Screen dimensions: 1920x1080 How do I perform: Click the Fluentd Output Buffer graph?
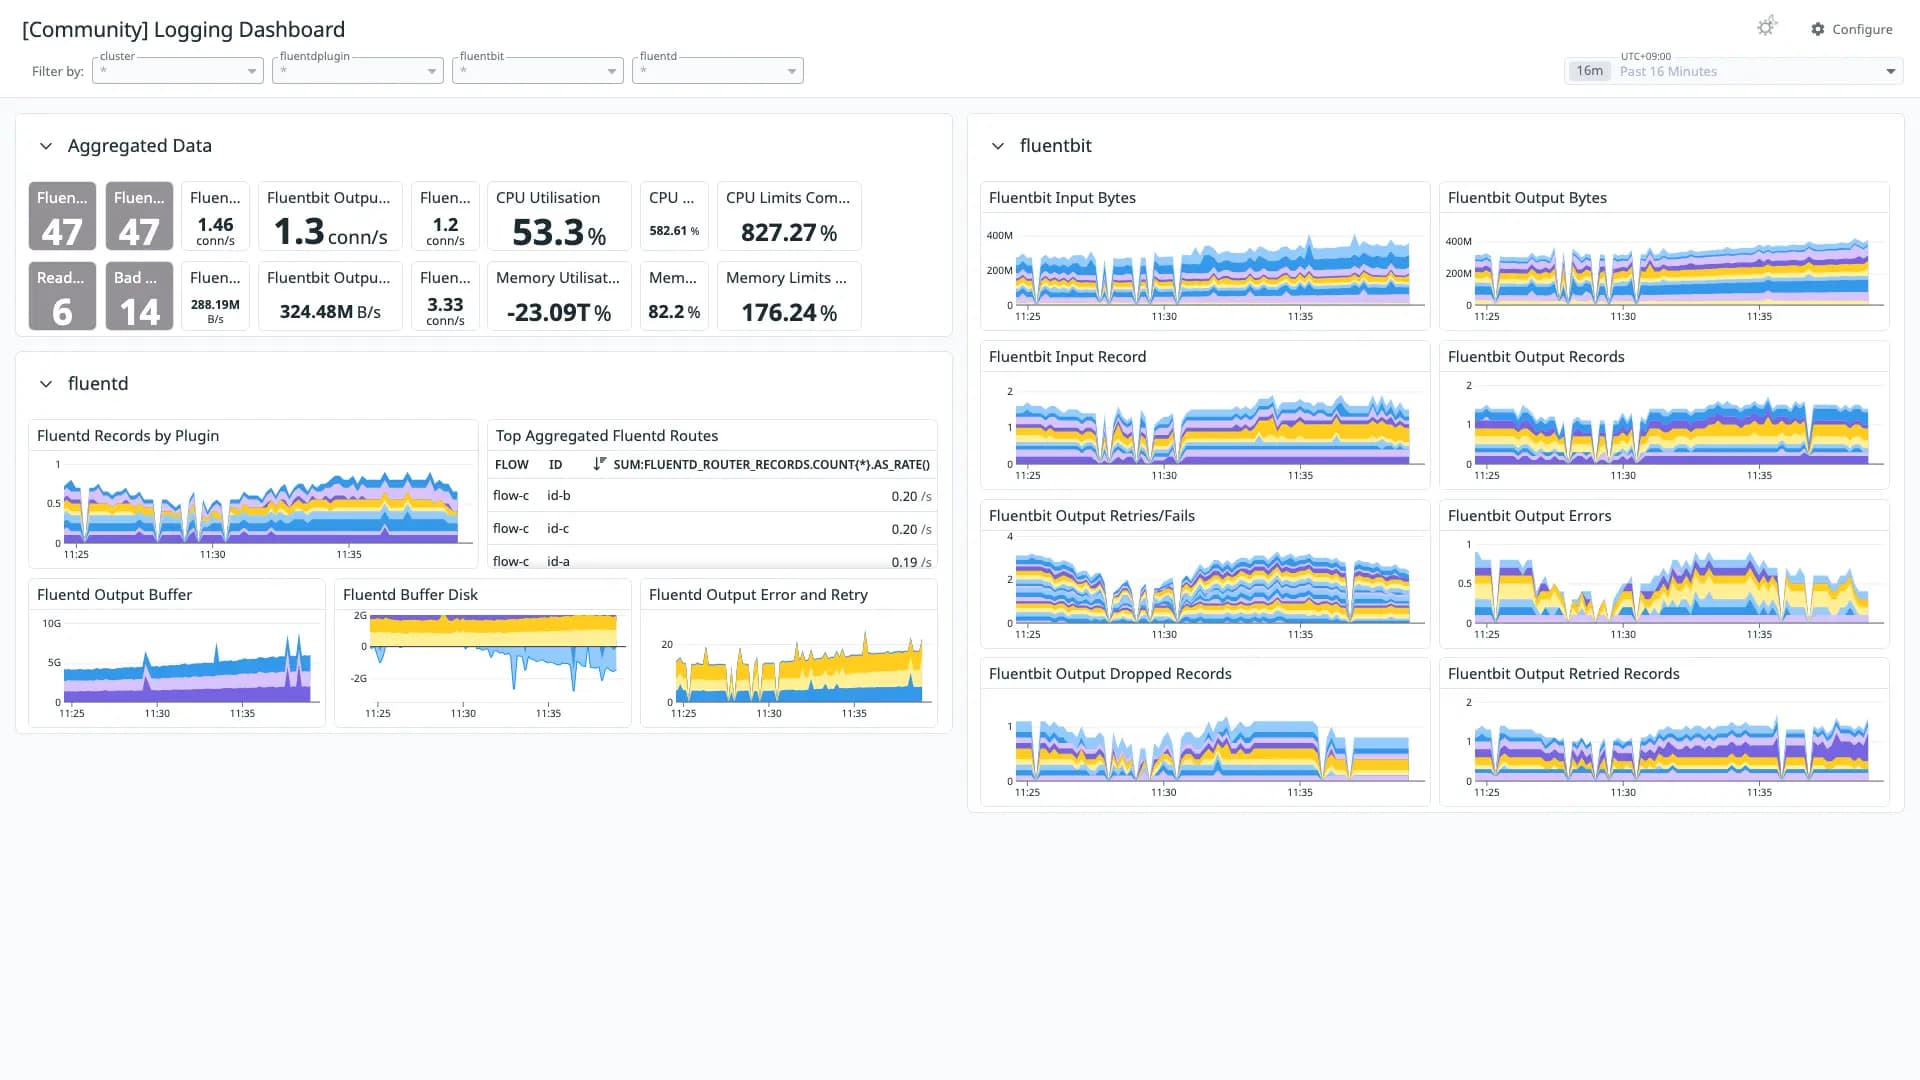[177, 653]
